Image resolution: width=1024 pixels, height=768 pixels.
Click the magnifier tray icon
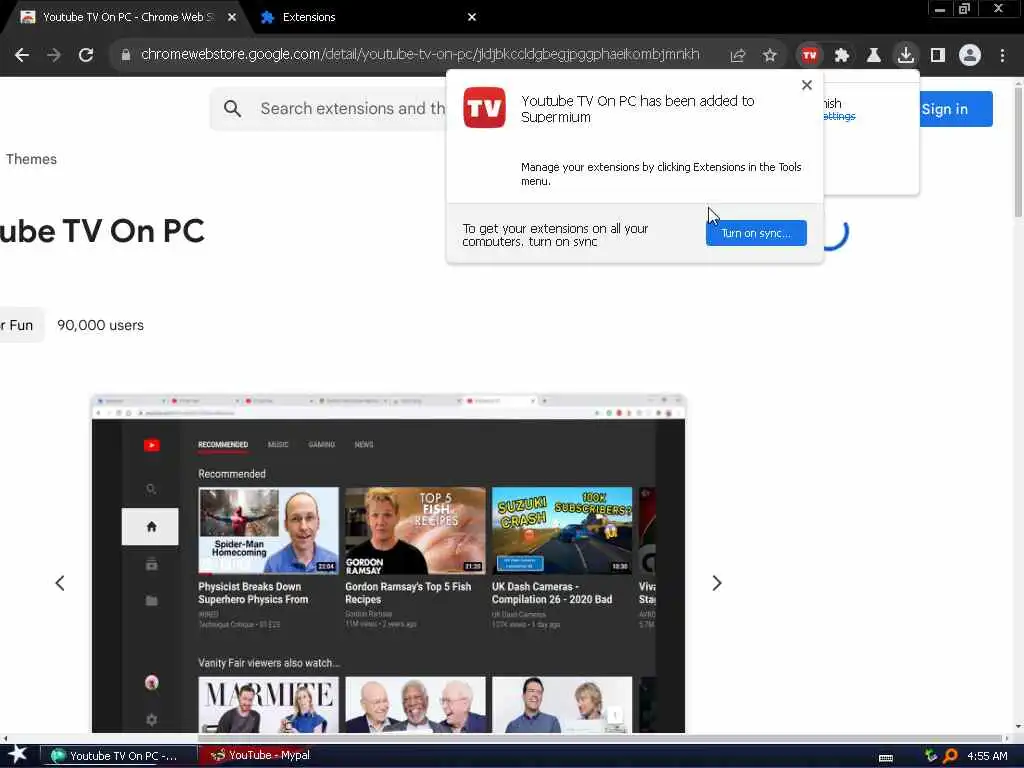click(x=951, y=756)
